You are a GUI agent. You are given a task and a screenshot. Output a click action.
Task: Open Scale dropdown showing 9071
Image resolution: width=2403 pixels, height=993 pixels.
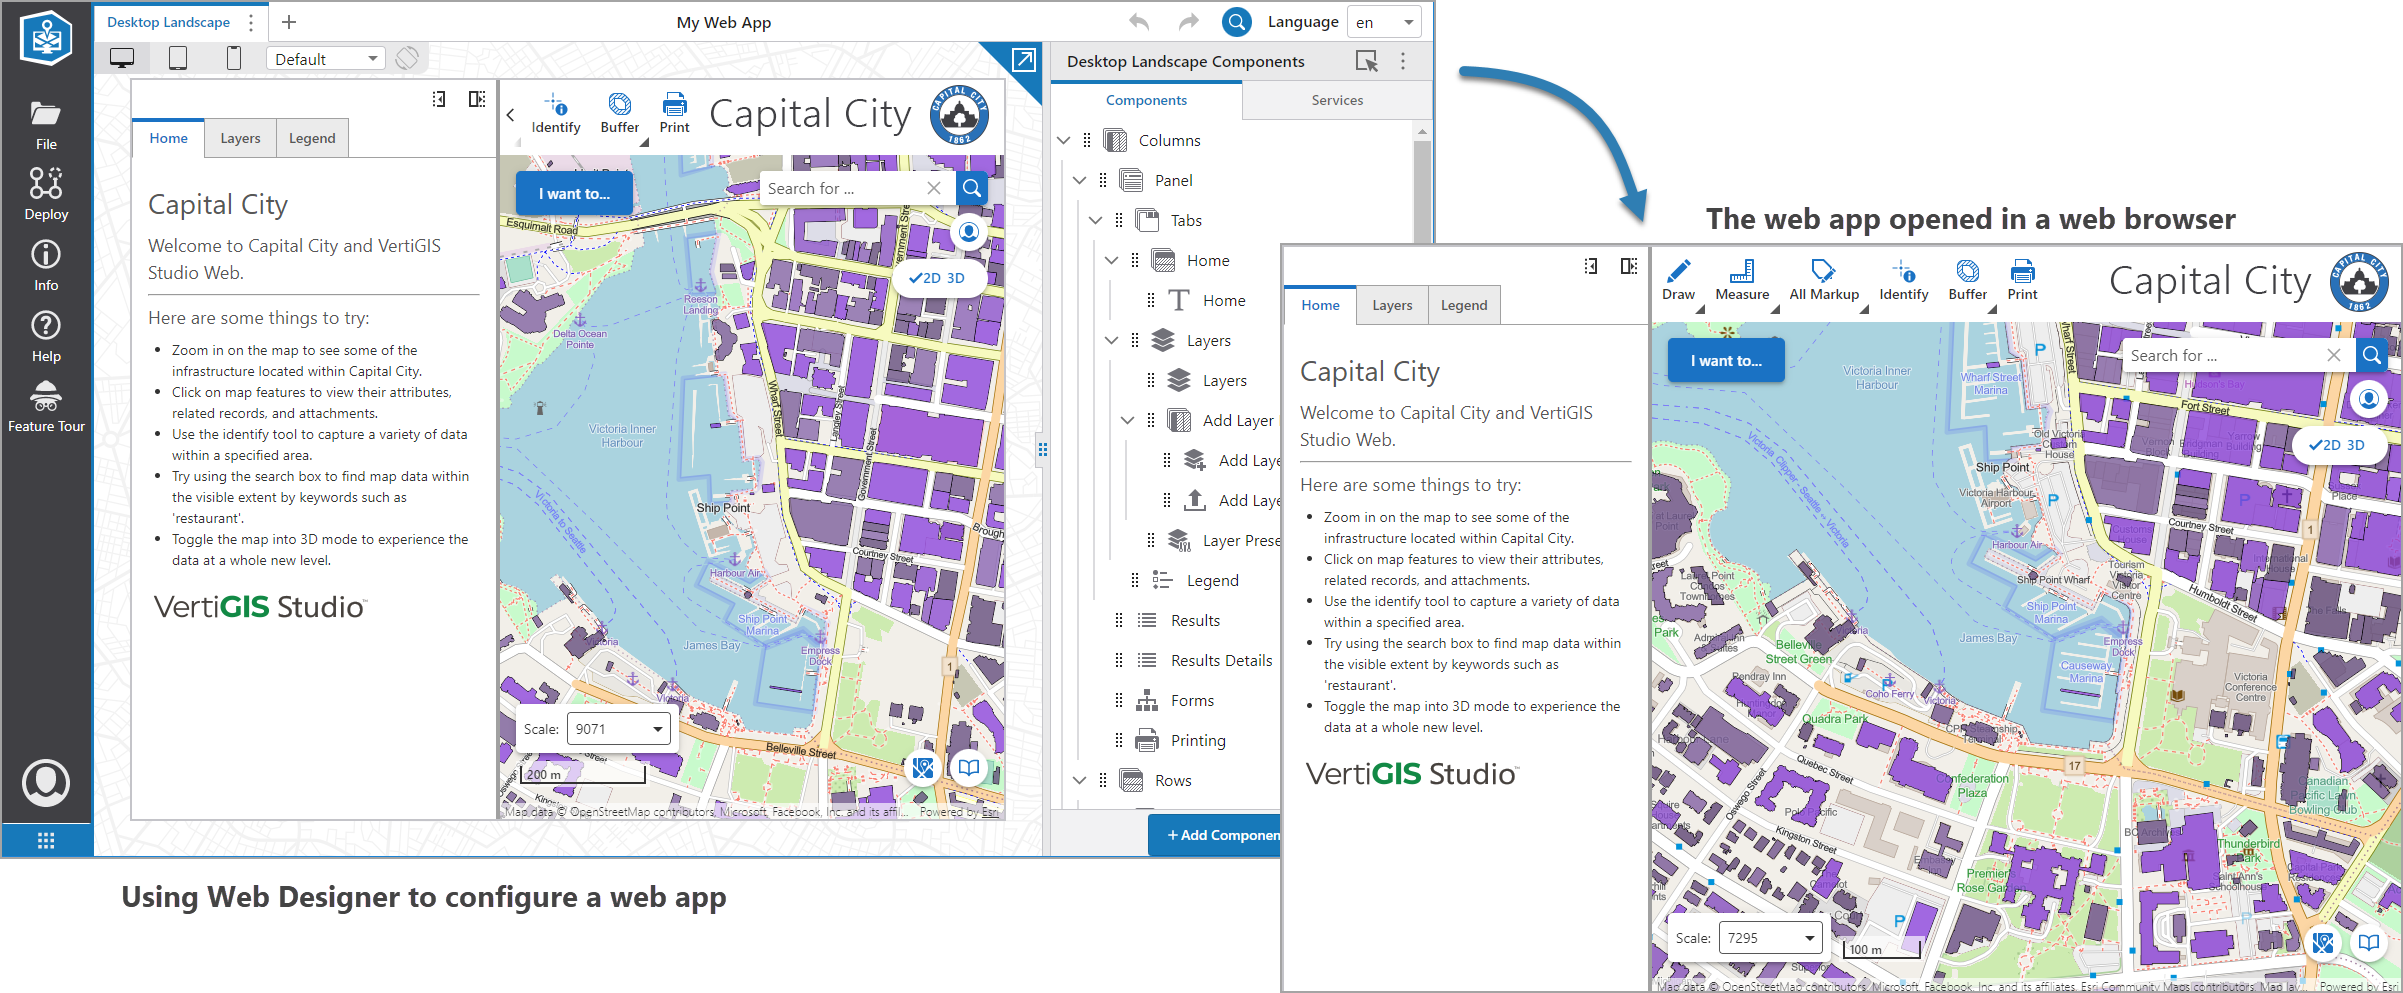click(x=619, y=729)
